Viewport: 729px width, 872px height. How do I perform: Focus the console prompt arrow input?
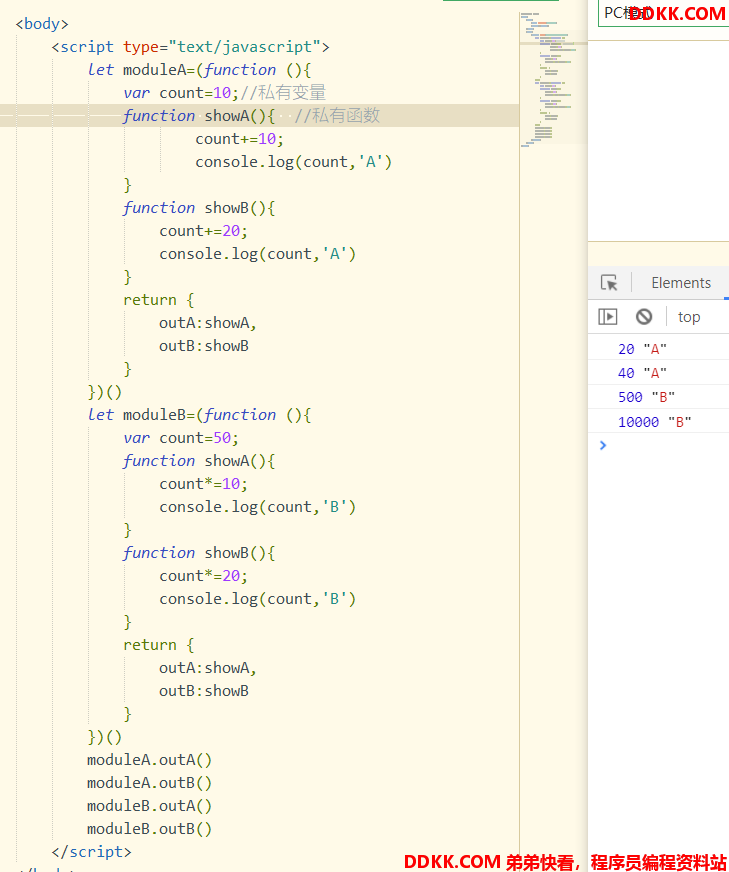pyautogui.click(x=603, y=445)
